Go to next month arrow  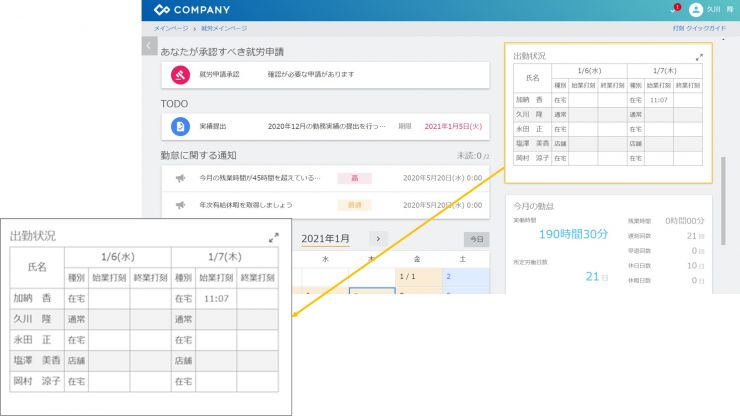click(378, 239)
